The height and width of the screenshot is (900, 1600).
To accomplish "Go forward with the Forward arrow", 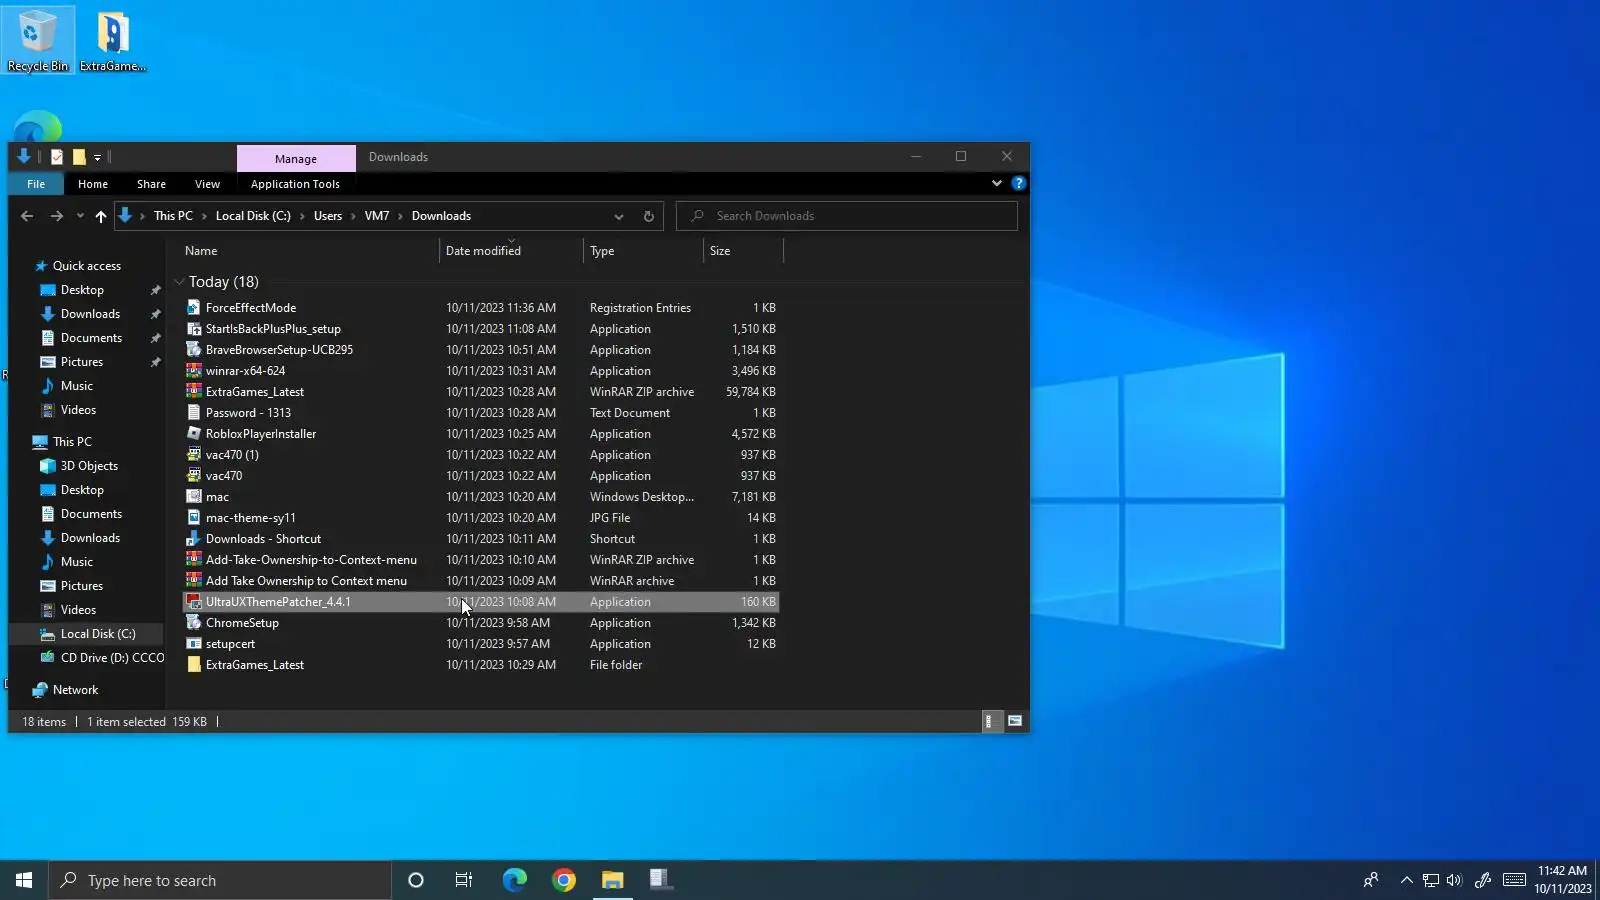I will (x=56, y=216).
